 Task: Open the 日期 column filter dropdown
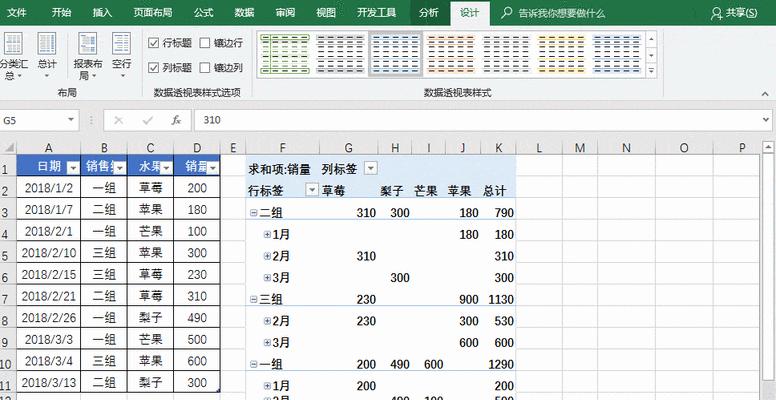coord(73,168)
